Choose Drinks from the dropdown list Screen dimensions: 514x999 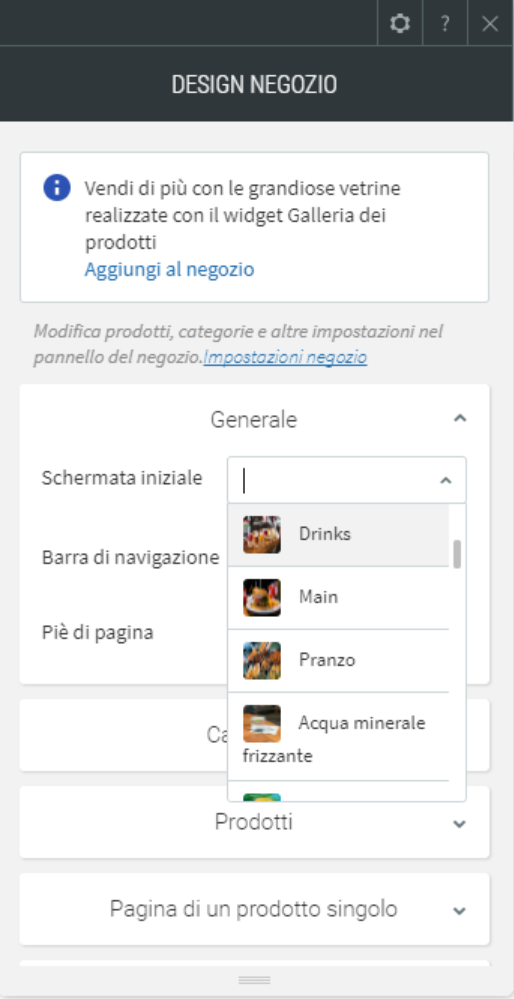[x=338, y=535]
